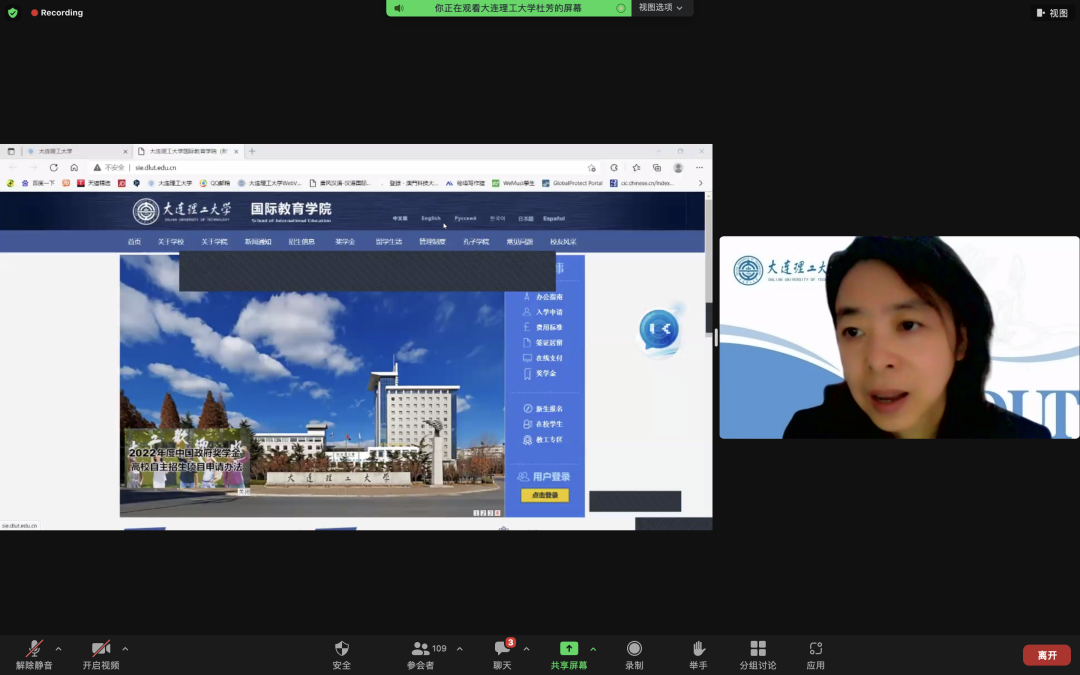Switch site language to Español
The width and height of the screenshot is (1080, 675).
coord(554,218)
